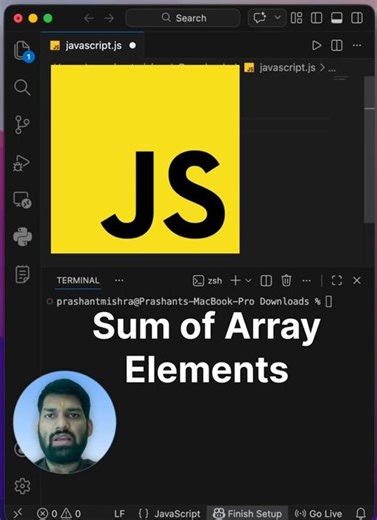Open the Copilot chat dropdown arrow

click(277, 17)
